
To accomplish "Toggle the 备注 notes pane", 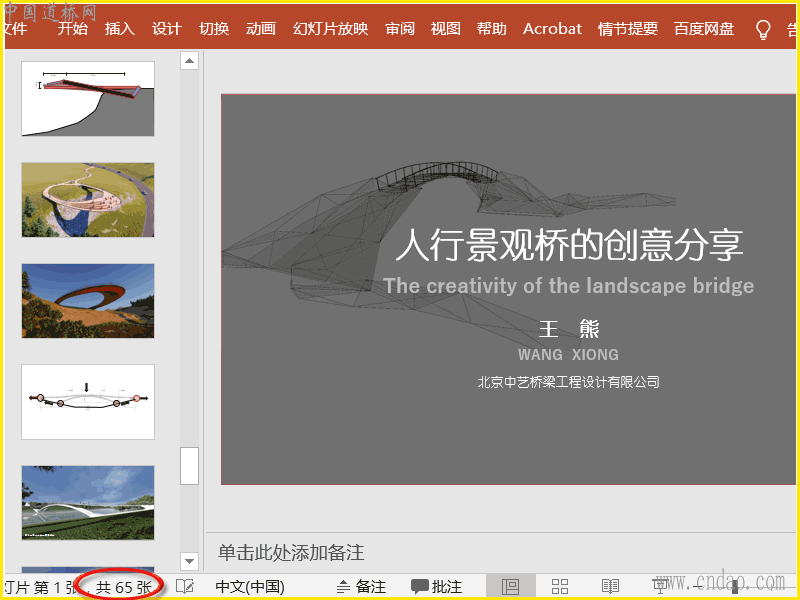I will [x=361, y=587].
